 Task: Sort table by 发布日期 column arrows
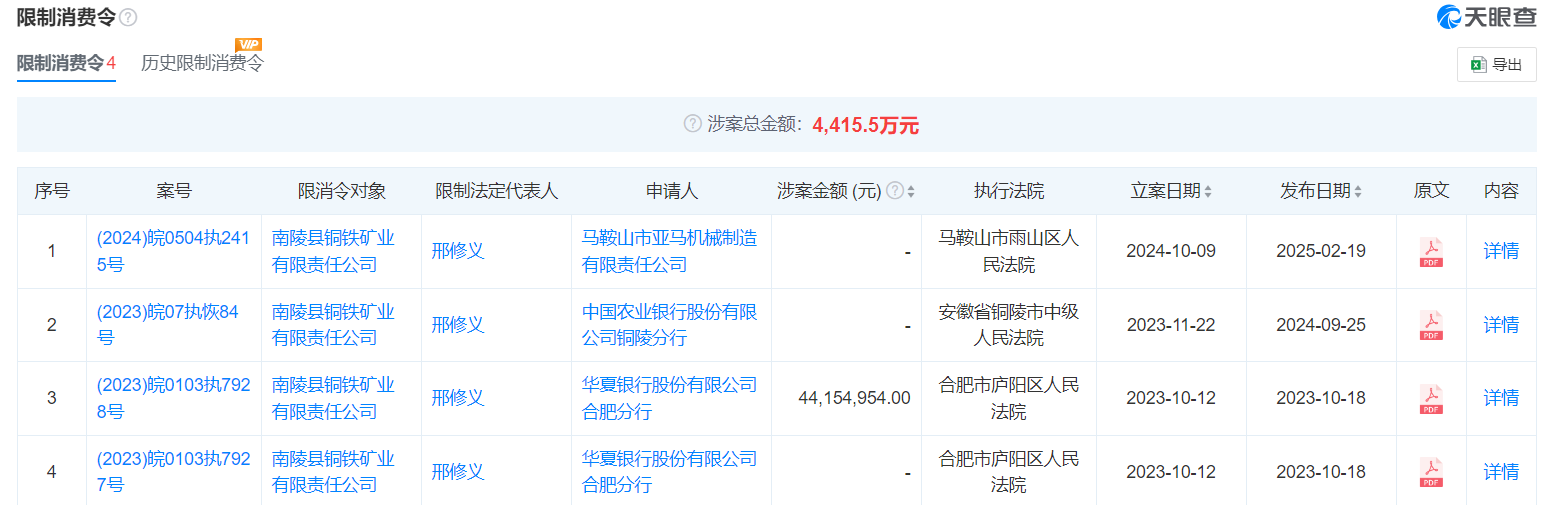[x=1358, y=191]
